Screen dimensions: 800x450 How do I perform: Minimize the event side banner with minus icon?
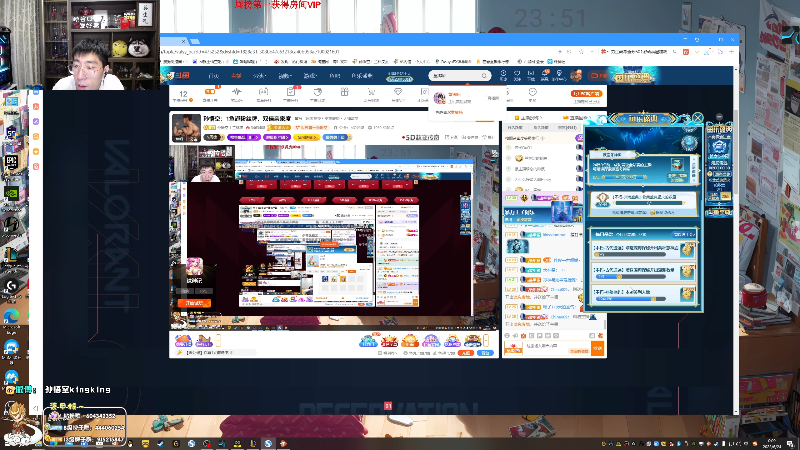719,117
